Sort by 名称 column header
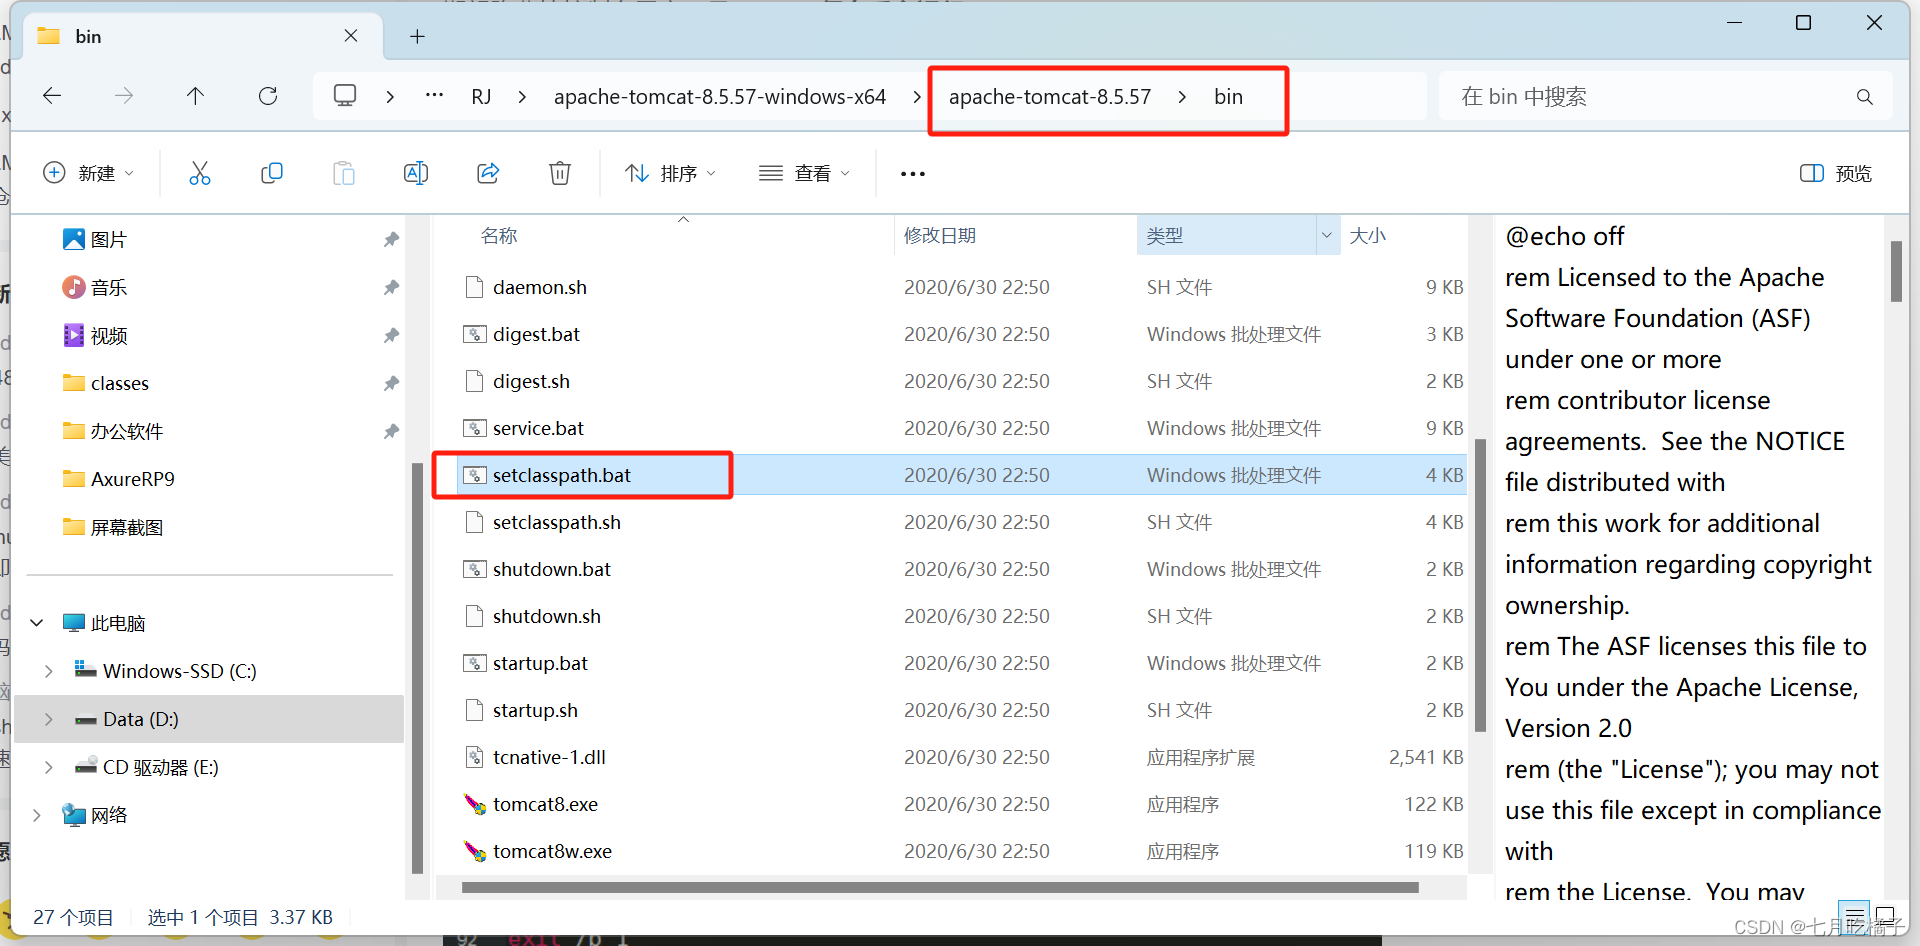Viewport: 1920px width, 946px height. point(498,236)
